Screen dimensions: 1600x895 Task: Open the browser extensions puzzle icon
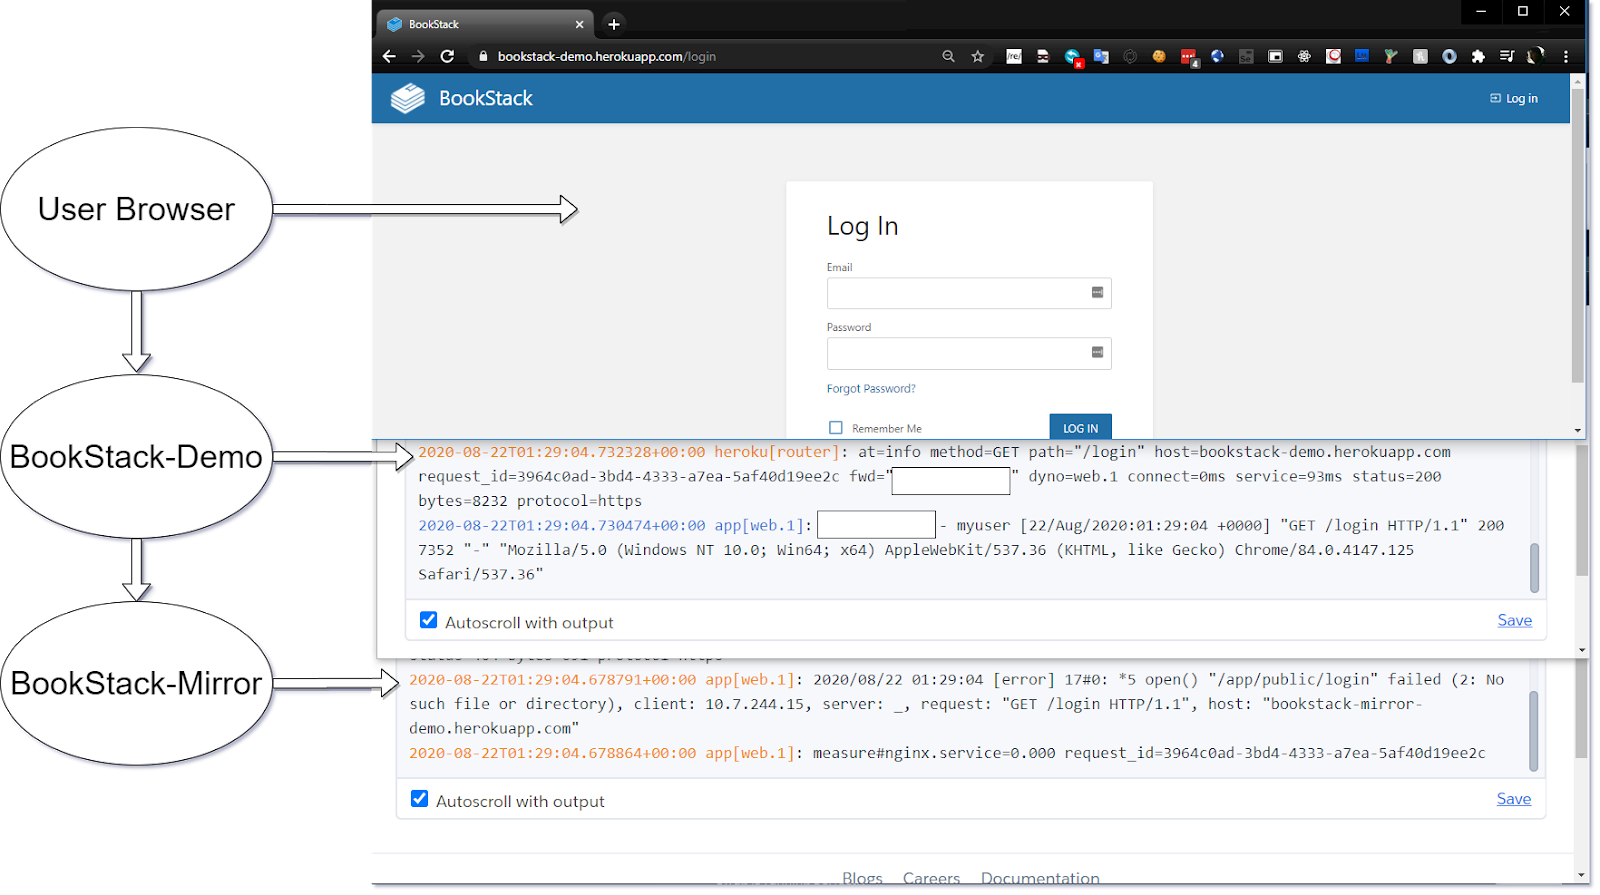1478,57
